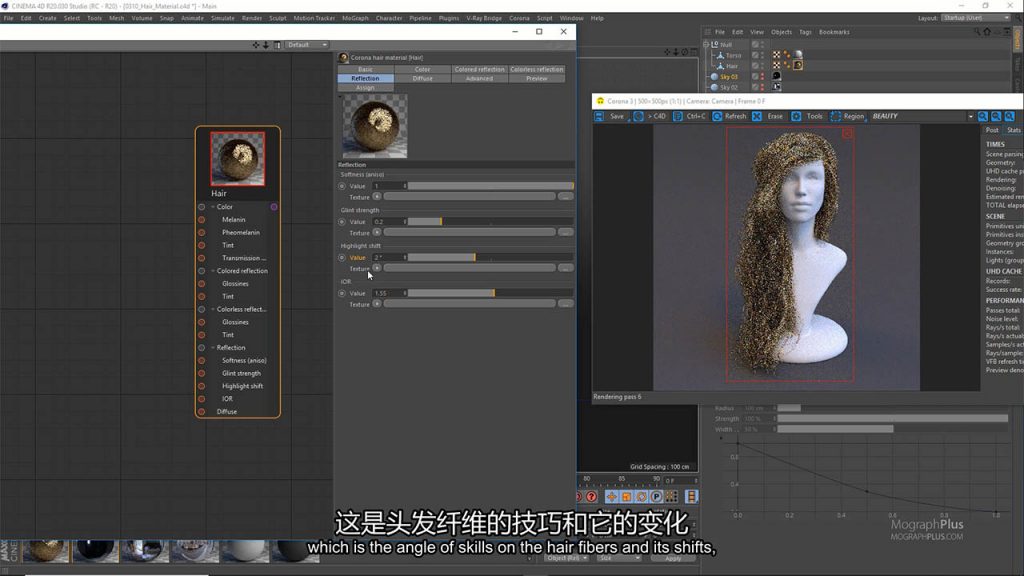Viewport: 1024px width, 576px height.
Task: Toggle the Sky 02 visibility dots
Action: point(762,87)
